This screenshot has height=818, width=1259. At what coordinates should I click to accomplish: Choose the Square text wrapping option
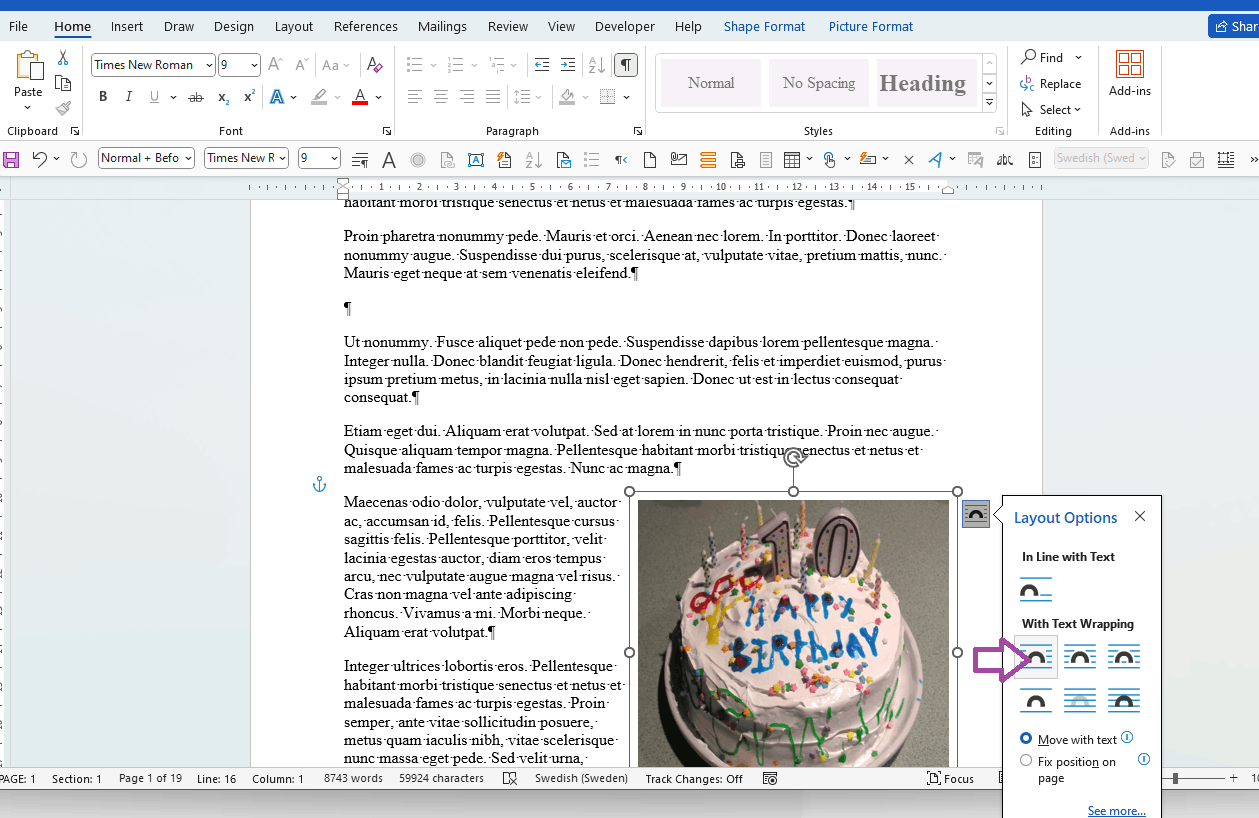pos(1036,657)
